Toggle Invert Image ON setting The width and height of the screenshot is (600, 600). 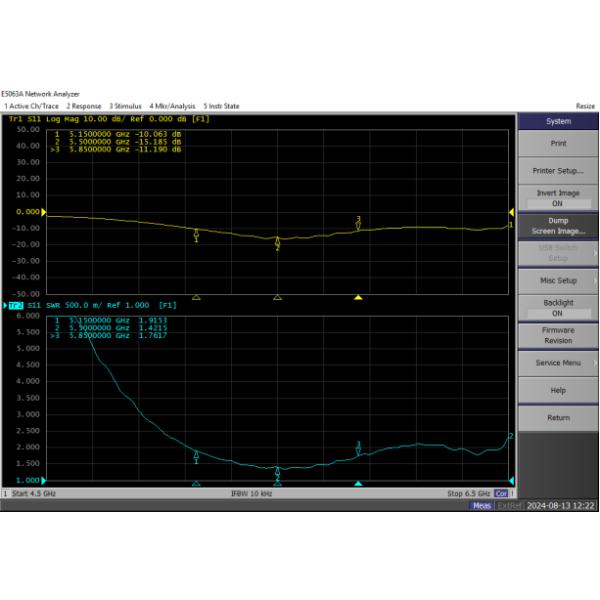tap(557, 198)
